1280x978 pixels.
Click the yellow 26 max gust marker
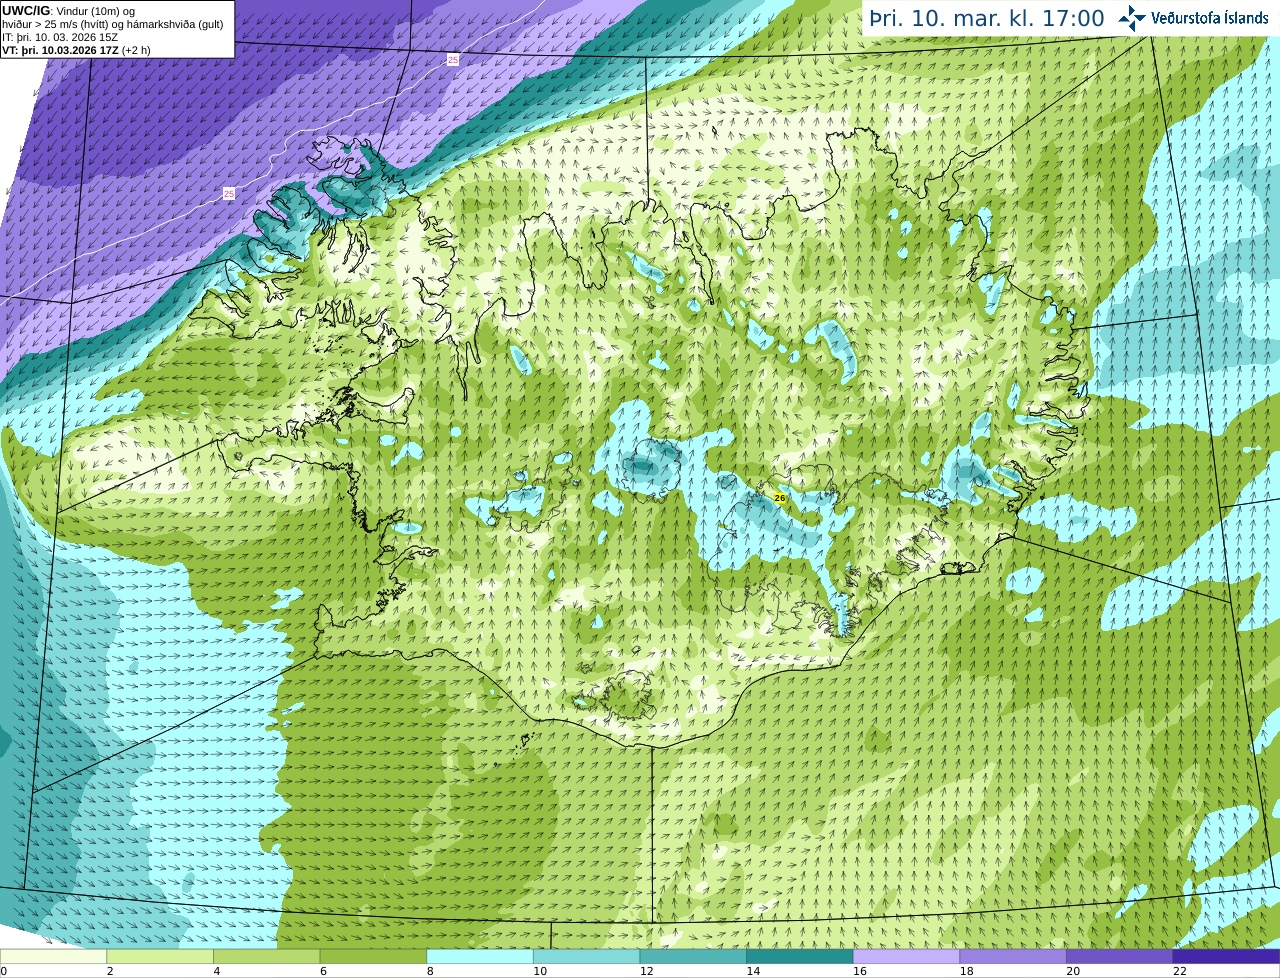(x=780, y=497)
